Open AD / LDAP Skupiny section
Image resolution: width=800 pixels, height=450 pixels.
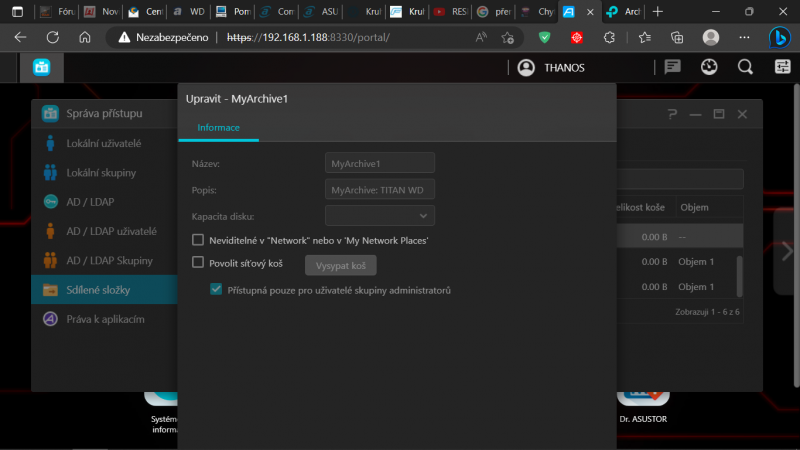click(x=104, y=261)
